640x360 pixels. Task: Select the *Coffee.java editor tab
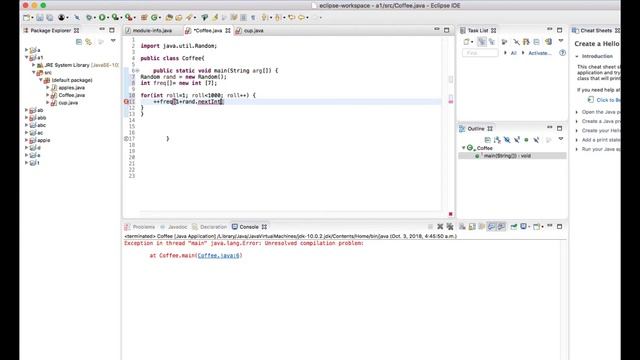click(x=208, y=31)
